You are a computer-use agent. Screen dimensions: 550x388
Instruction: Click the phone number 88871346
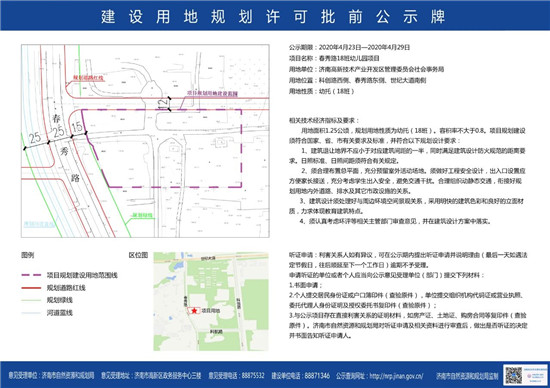click(x=317, y=376)
